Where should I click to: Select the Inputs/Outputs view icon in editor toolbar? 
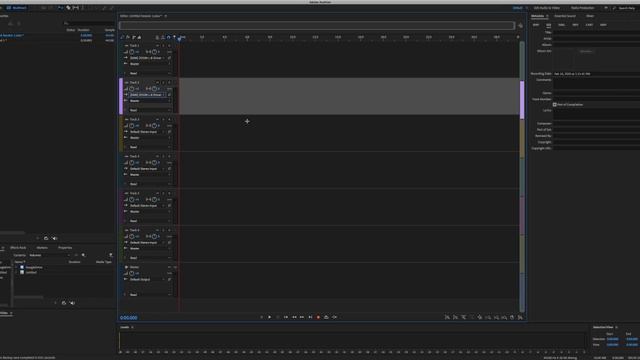(x=122, y=37)
